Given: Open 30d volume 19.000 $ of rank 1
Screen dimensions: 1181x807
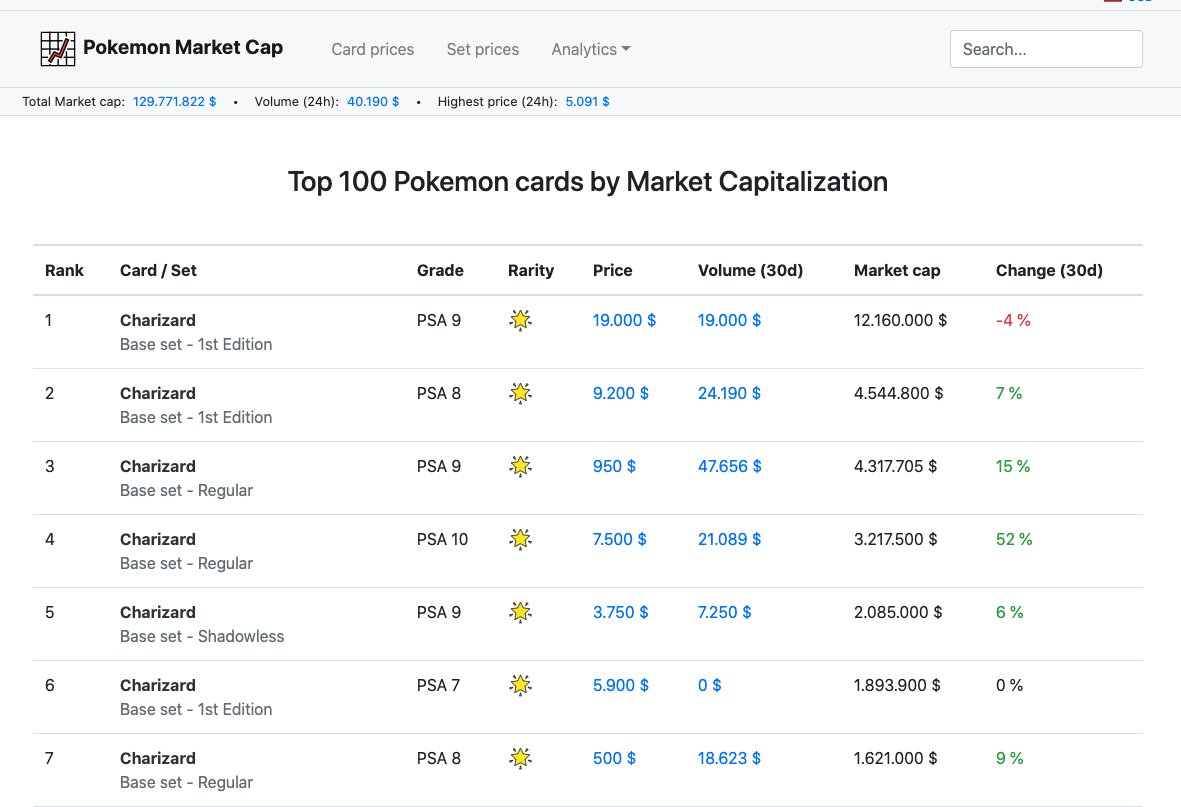Looking at the screenshot, I should [729, 320].
